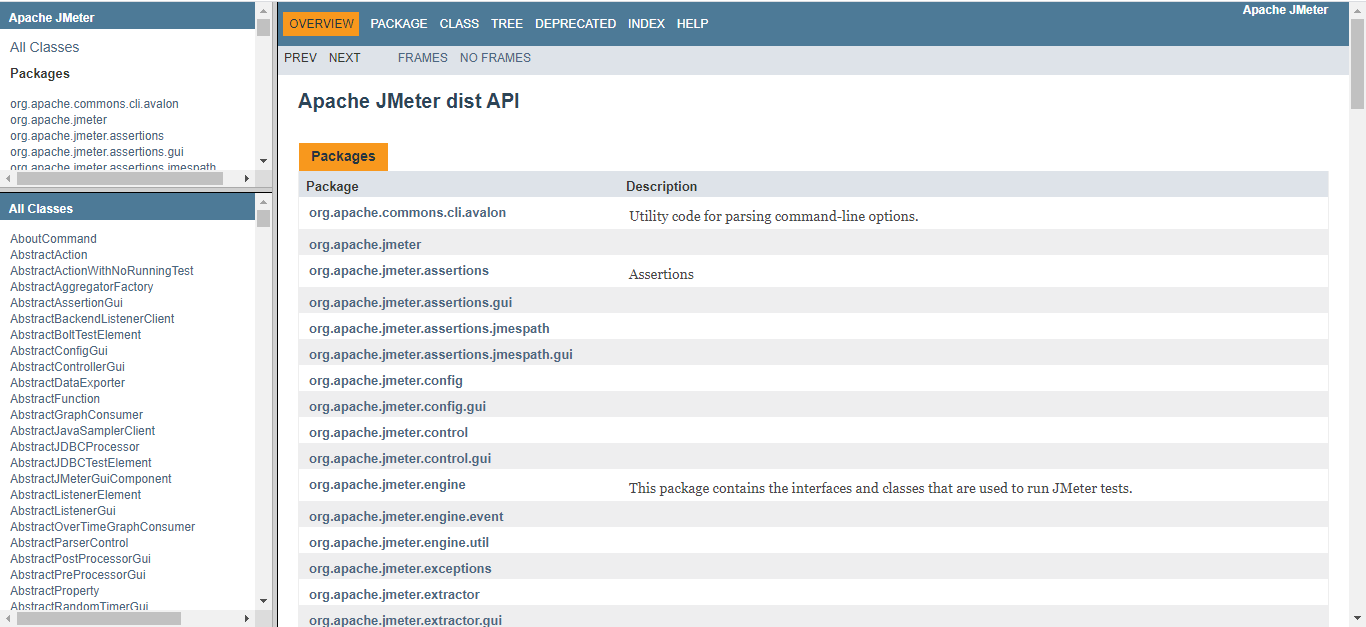Open org.apache.jmeter.assertions.gui in Packages table
Image resolution: width=1366 pixels, height=627 pixels.
(410, 303)
